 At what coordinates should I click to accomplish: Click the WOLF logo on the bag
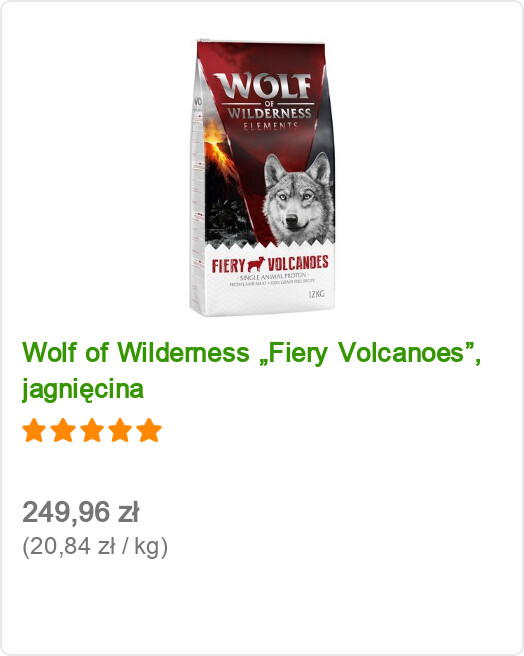pos(262,87)
